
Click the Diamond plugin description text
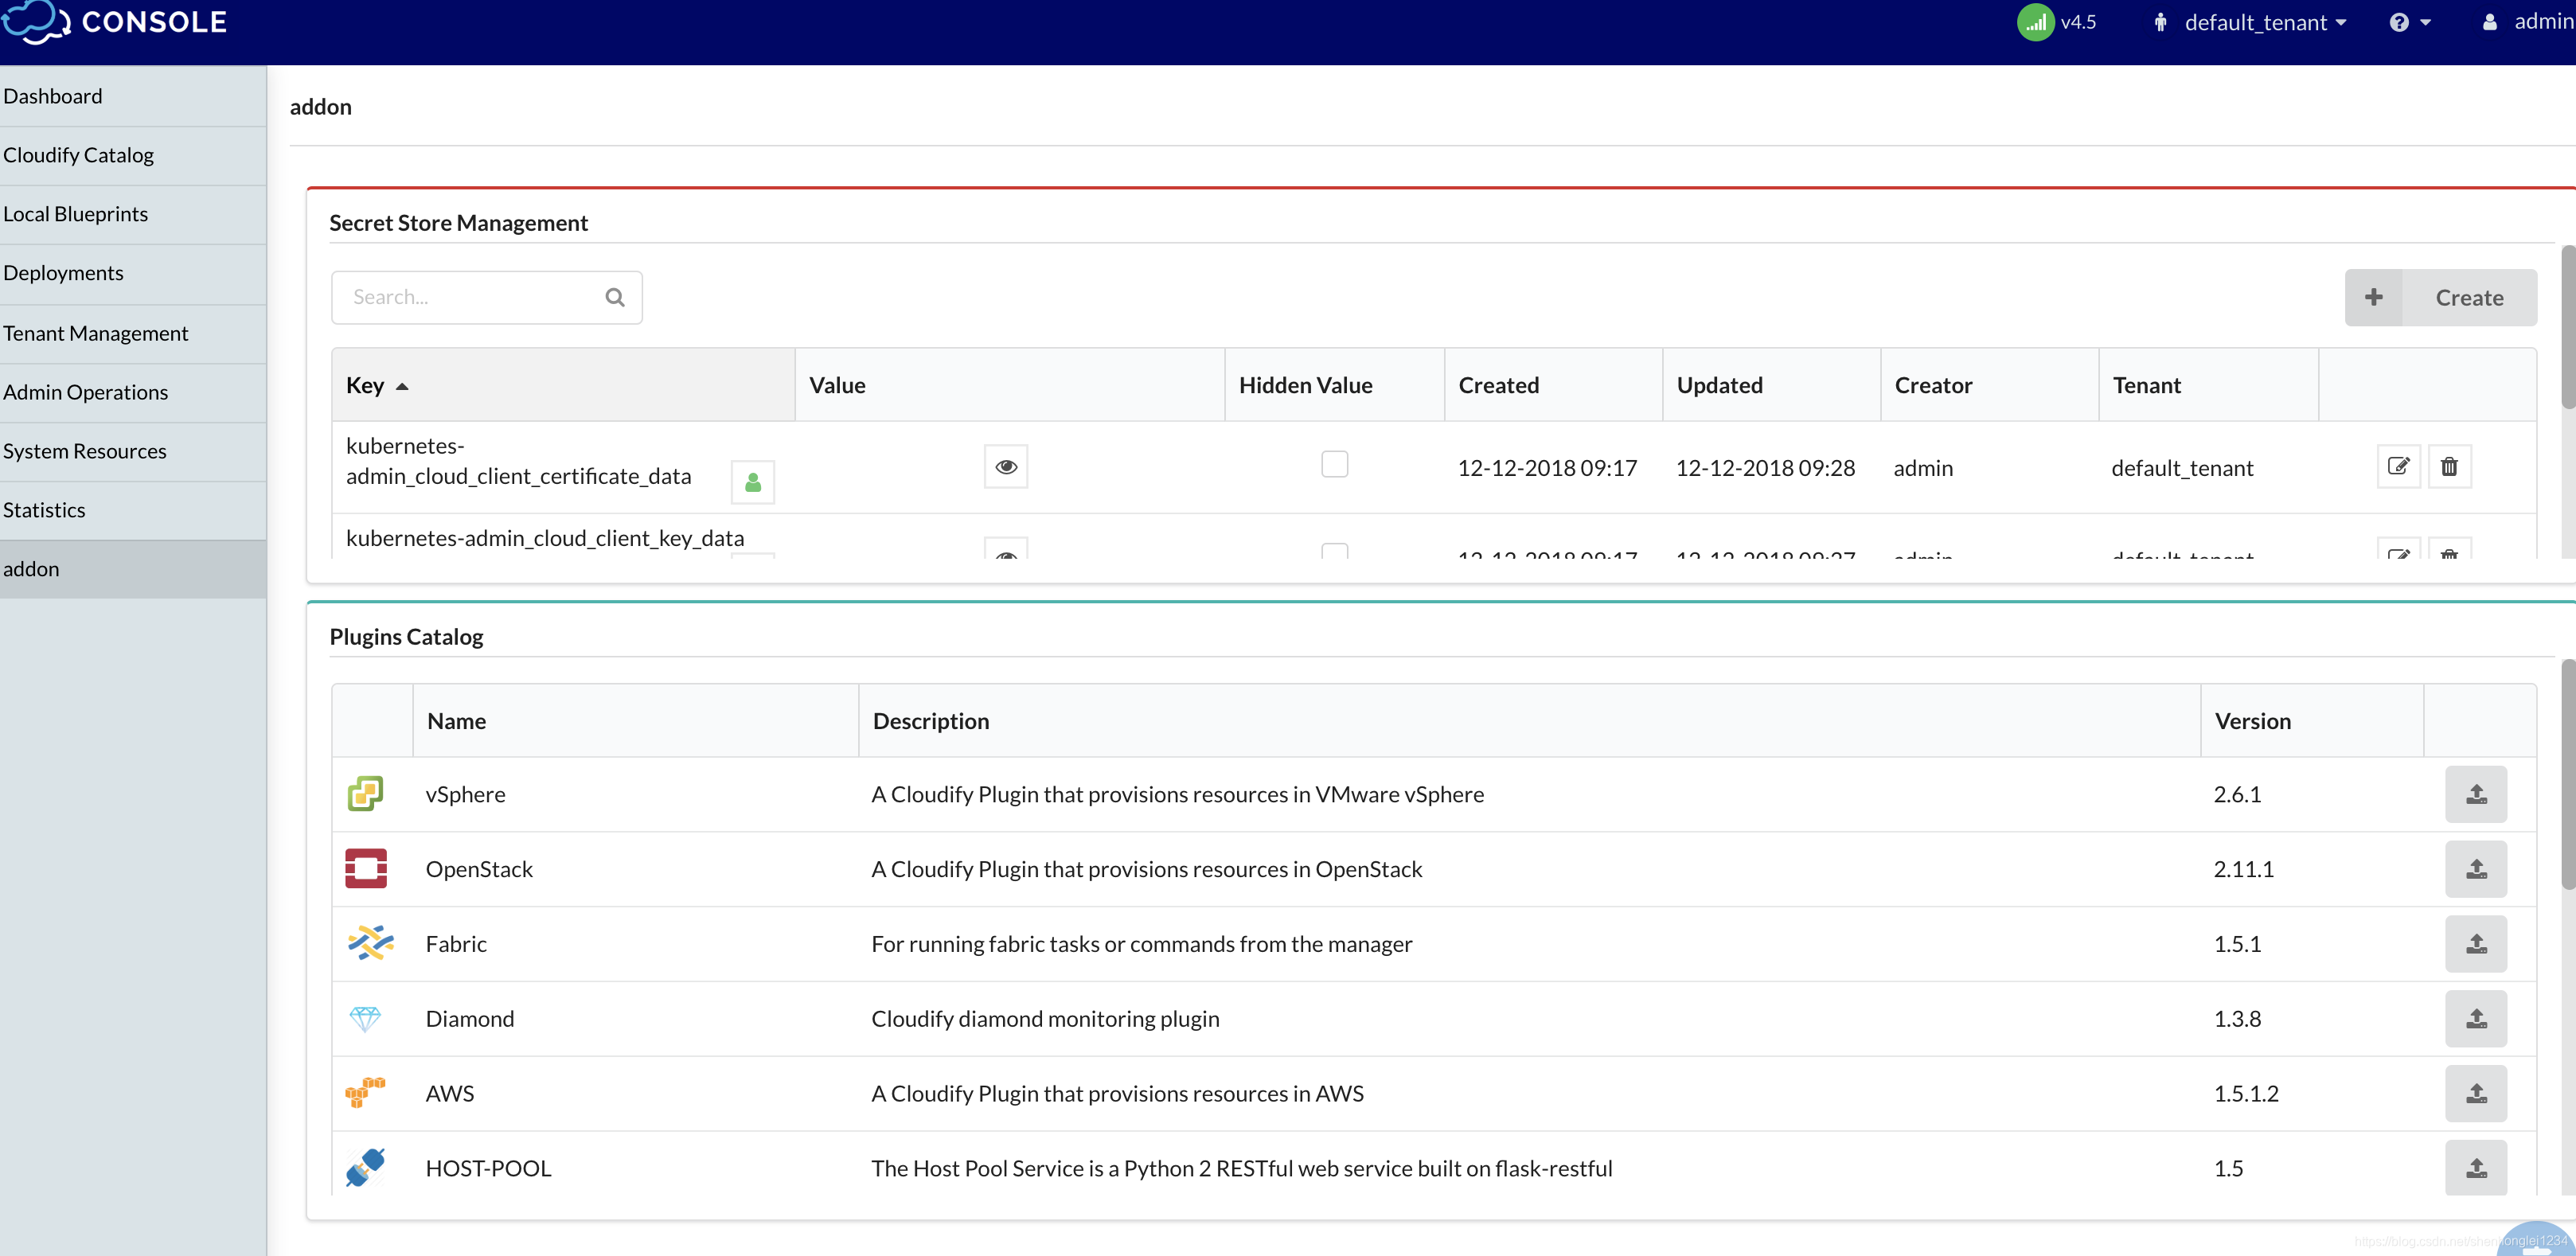pyautogui.click(x=1045, y=1018)
